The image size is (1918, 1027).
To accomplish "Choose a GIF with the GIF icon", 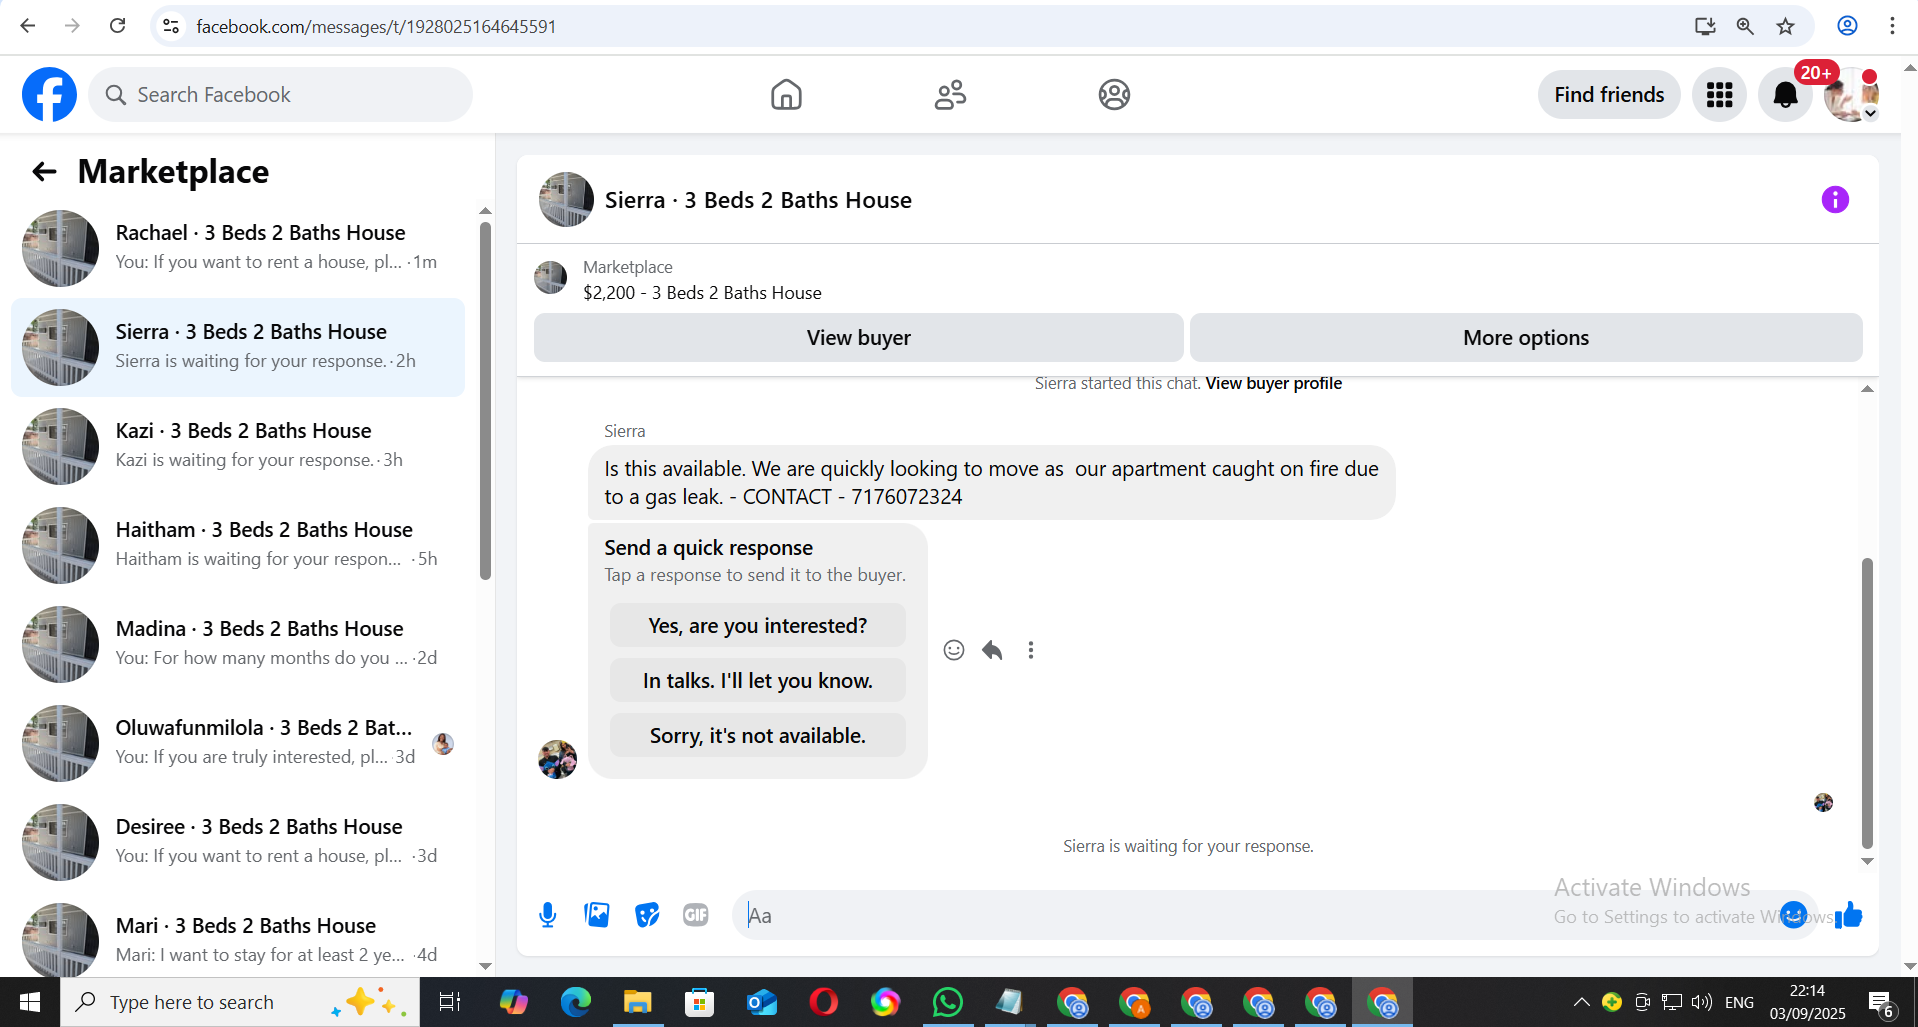I will tap(696, 915).
